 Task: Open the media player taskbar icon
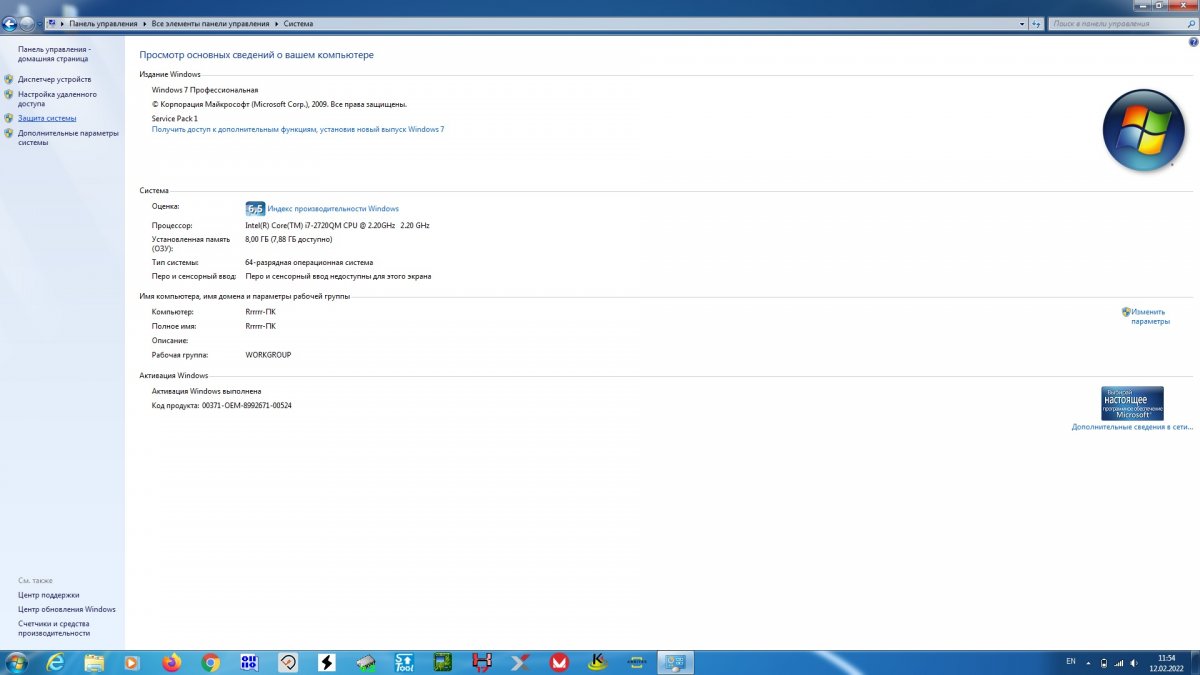tap(132, 662)
